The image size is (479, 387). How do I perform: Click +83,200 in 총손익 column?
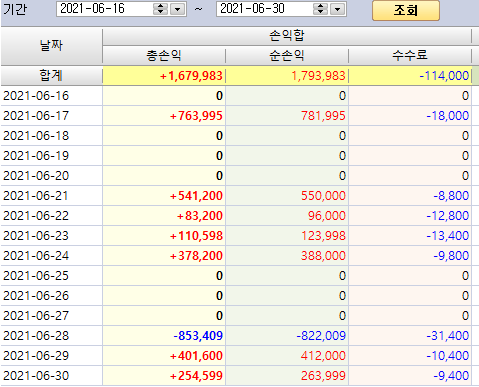coord(164,216)
